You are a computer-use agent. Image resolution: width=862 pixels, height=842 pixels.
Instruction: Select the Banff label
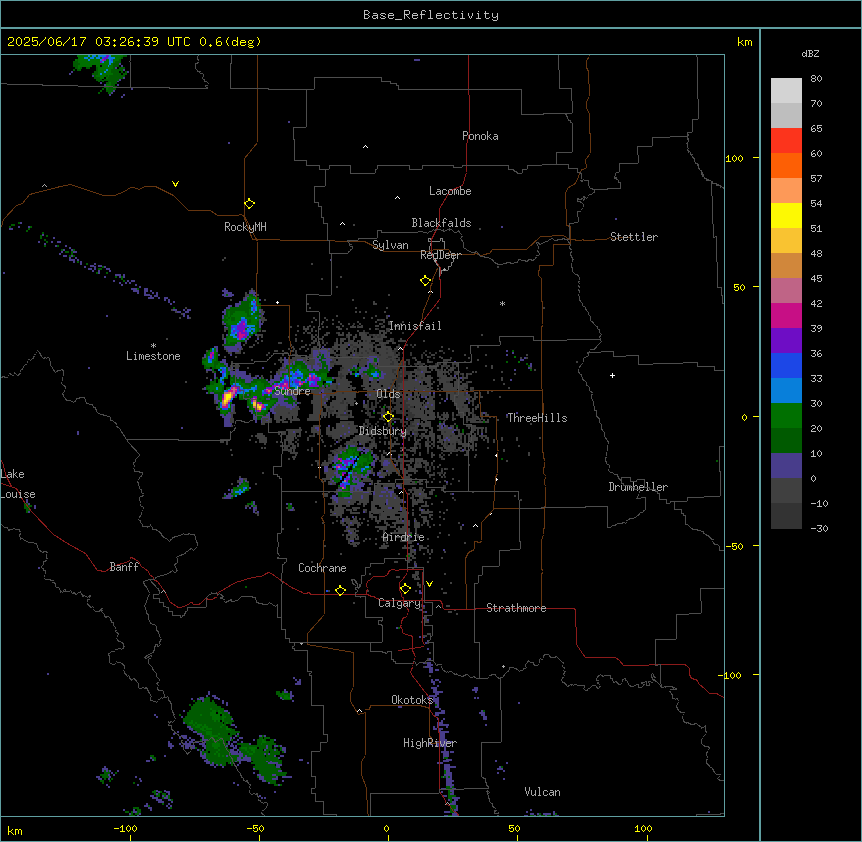coord(124,567)
